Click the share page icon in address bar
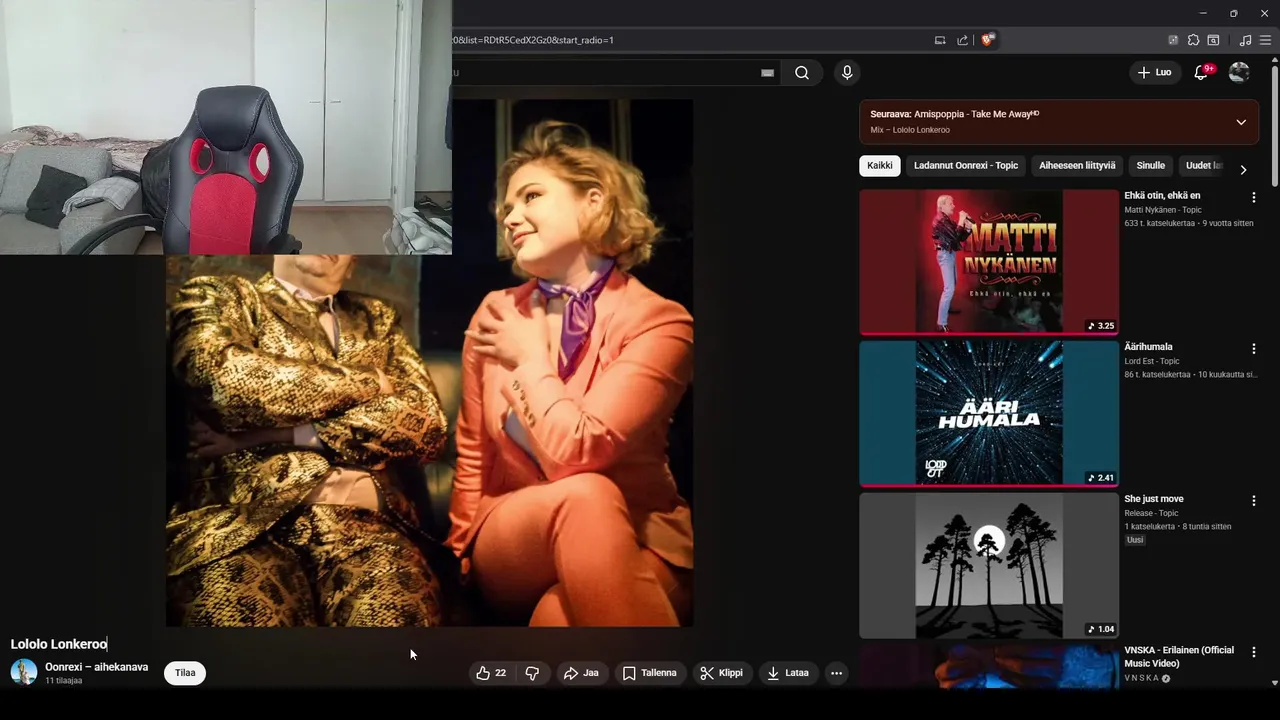1280x720 pixels. (x=962, y=40)
